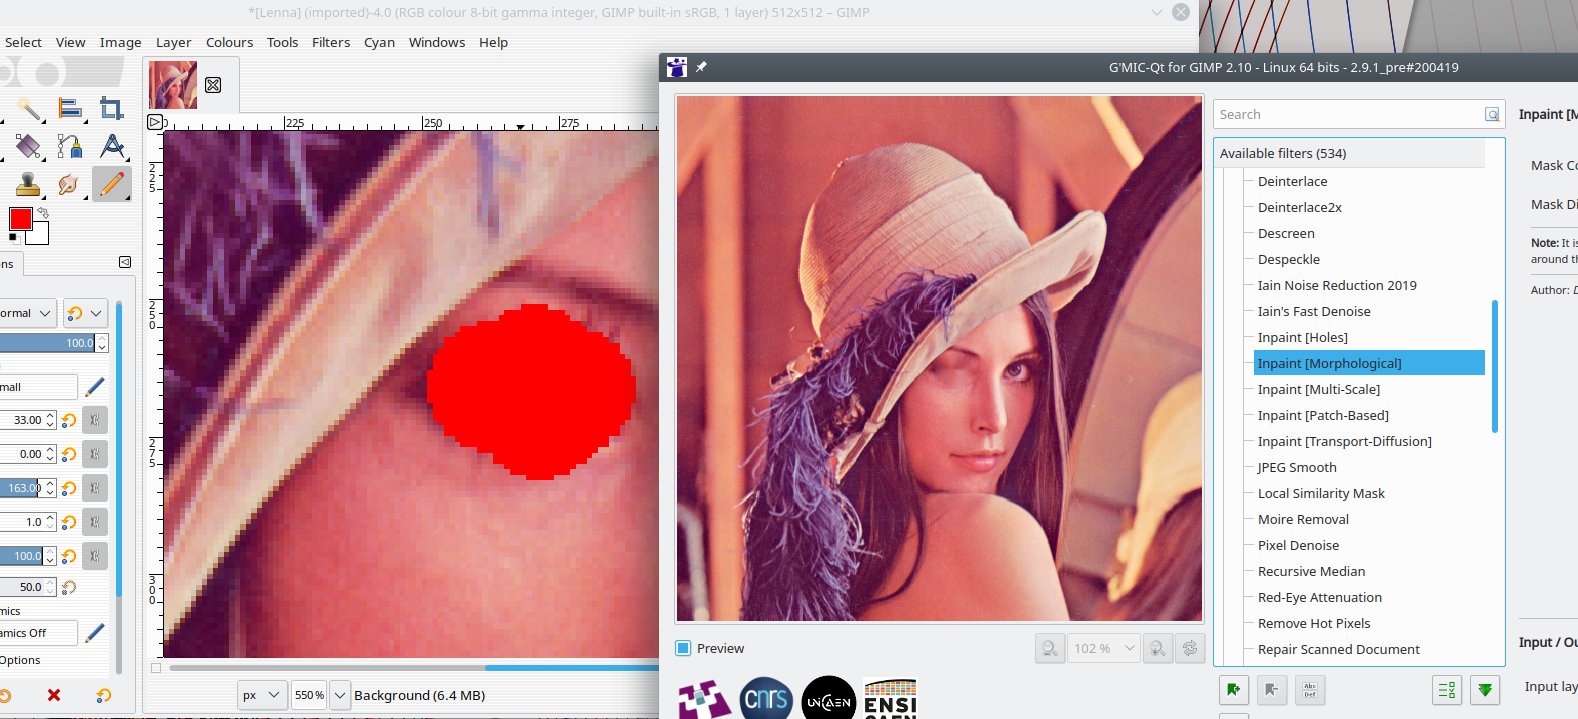Viewport: 1578px width, 719px height.
Task: Edit the Dynamics Off setting pencil icon
Action: (x=95, y=633)
